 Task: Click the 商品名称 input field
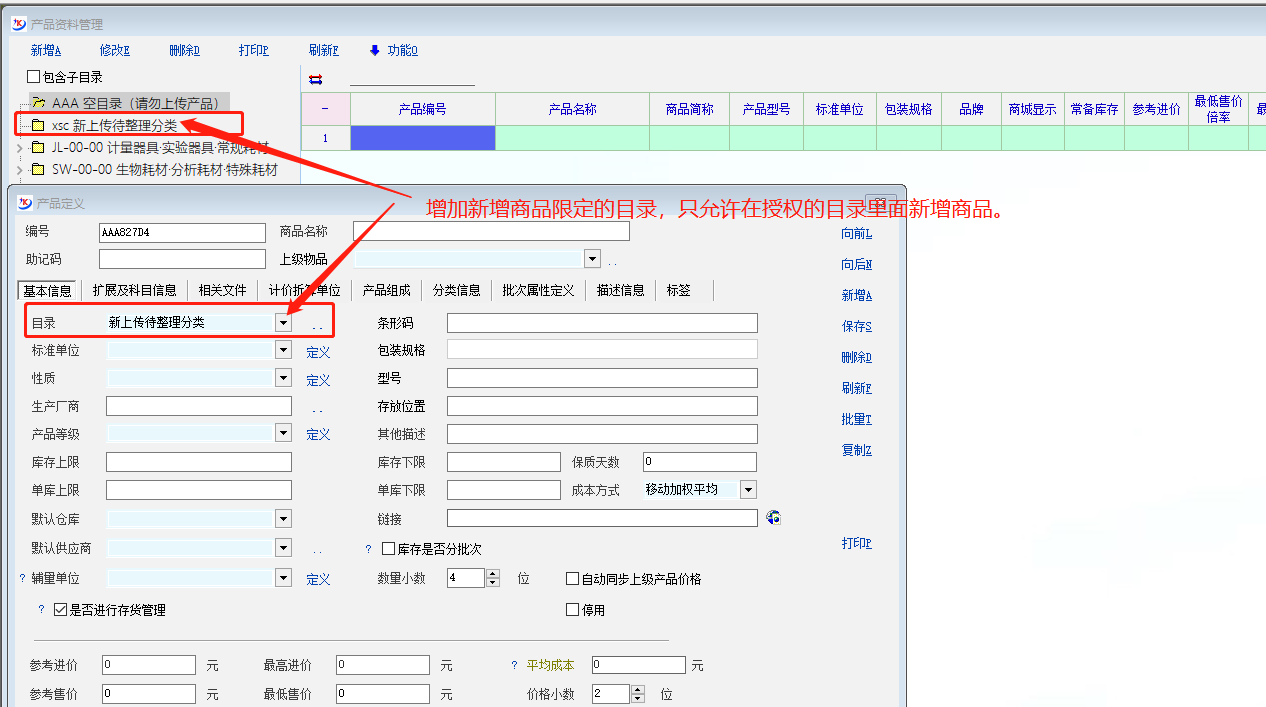pyautogui.click(x=491, y=232)
